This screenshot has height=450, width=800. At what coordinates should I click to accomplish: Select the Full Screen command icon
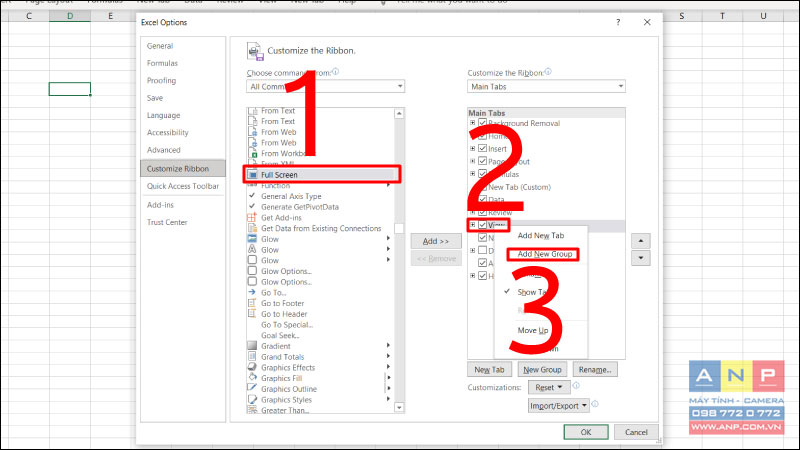(253, 174)
